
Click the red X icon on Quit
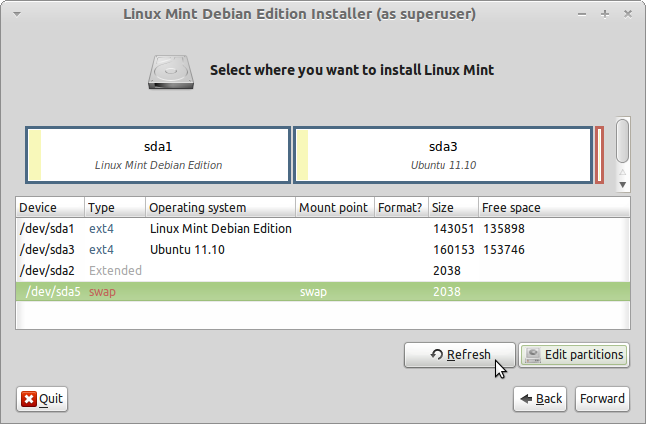[29, 399]
